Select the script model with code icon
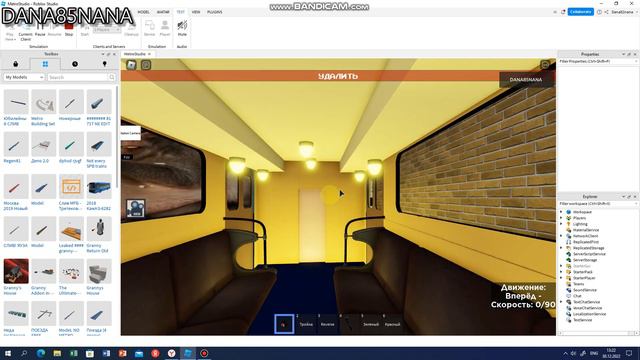This screenshot has width=640, height=360. click(71, 187)
